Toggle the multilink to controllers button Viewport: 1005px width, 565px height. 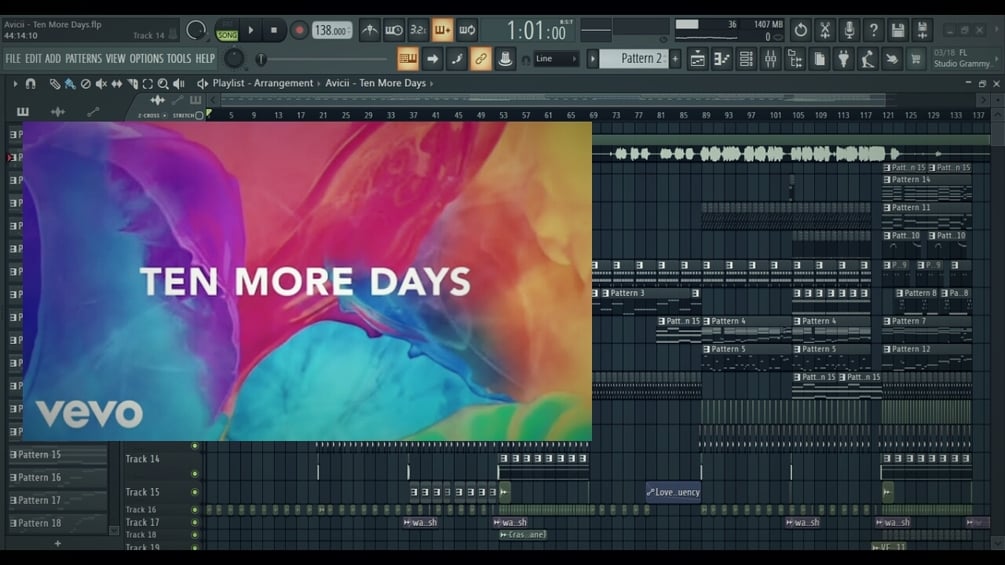click(505, 59)
